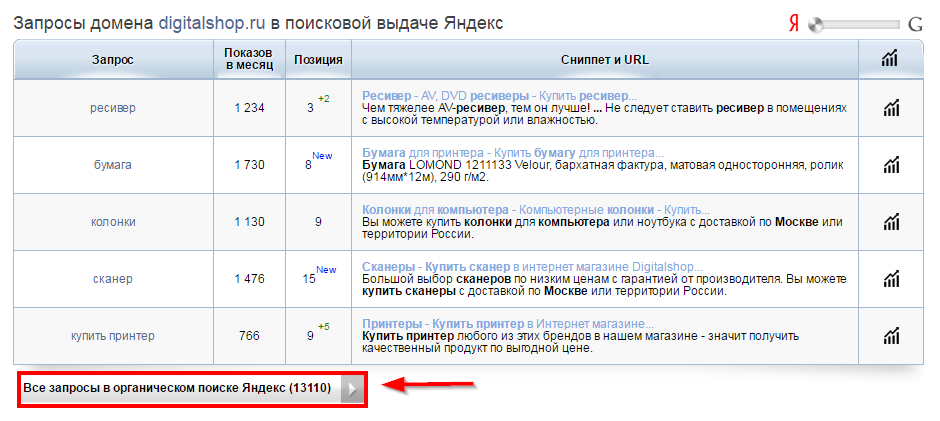The height and width of the screenshot is (421, 940).
Task: Open snippet link Колонки для компьютера
Action: pos(536,210)
